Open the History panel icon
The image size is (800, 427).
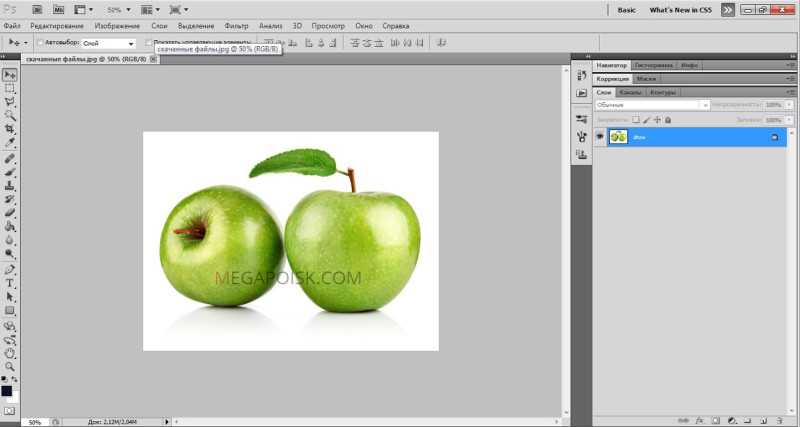click(x=582, y=76)
